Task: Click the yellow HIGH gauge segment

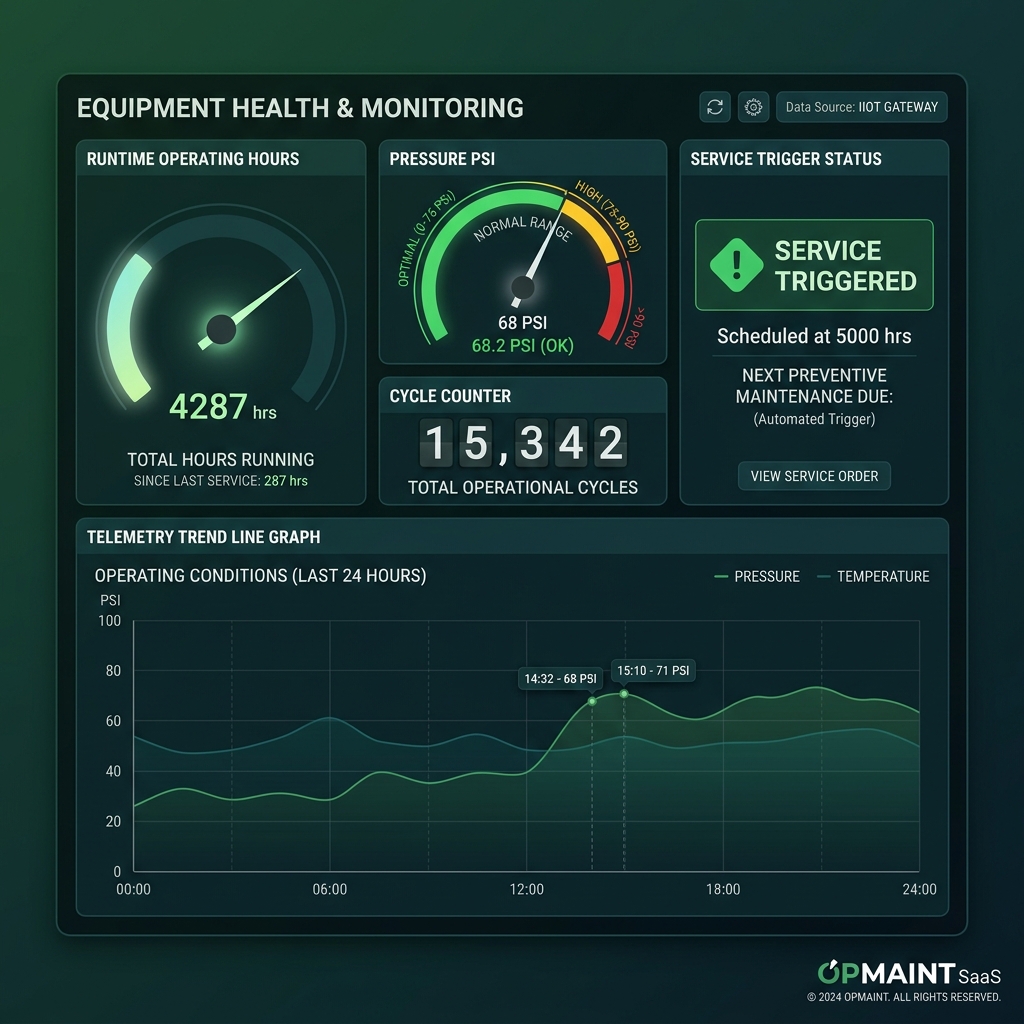Action: [x=594, y=229]
